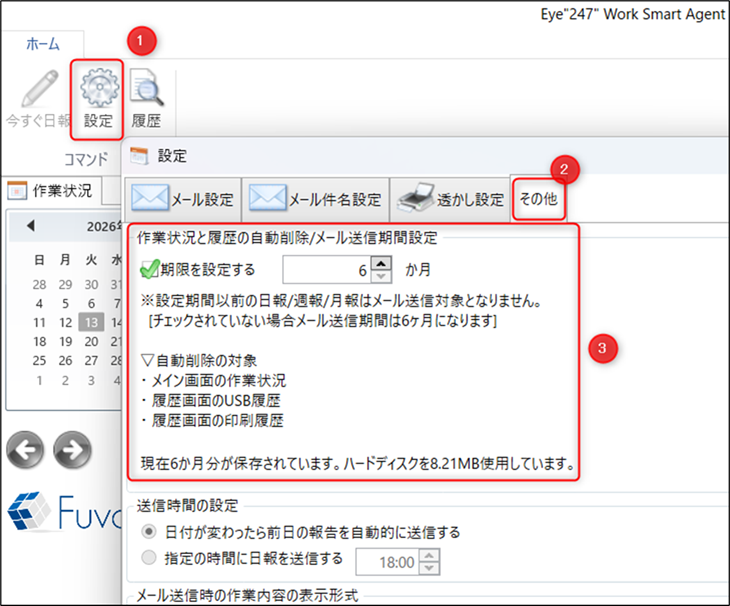Go forward with the right arrow button

(71, 451)
